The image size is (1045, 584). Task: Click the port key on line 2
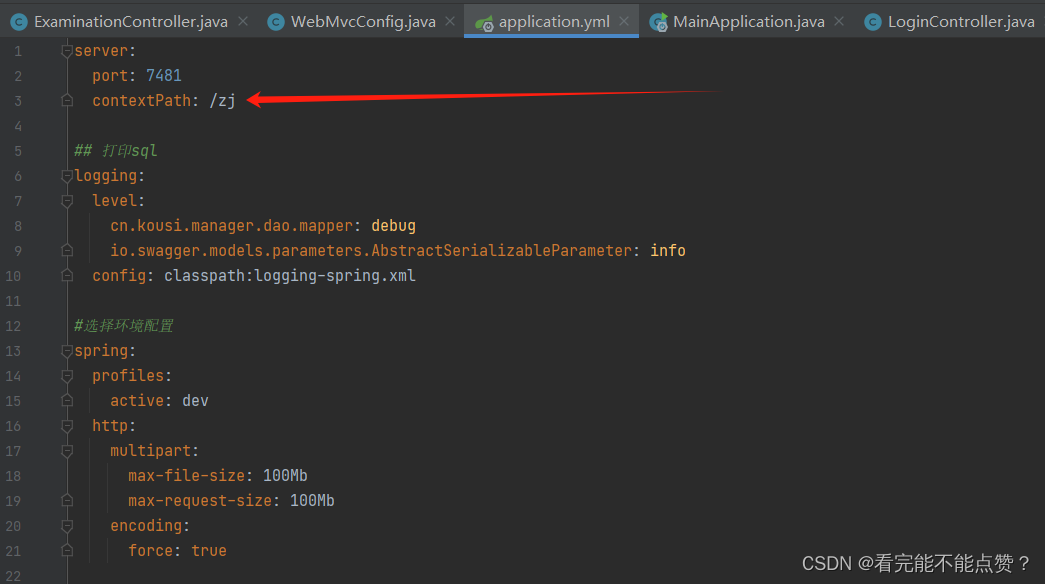tap(110, 76)
